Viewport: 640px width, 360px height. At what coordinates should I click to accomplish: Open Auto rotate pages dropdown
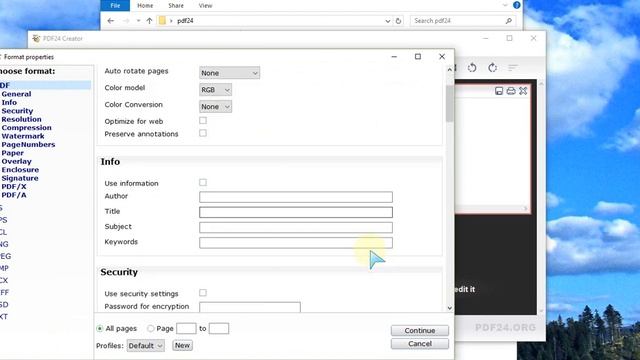tap(229, 73)
